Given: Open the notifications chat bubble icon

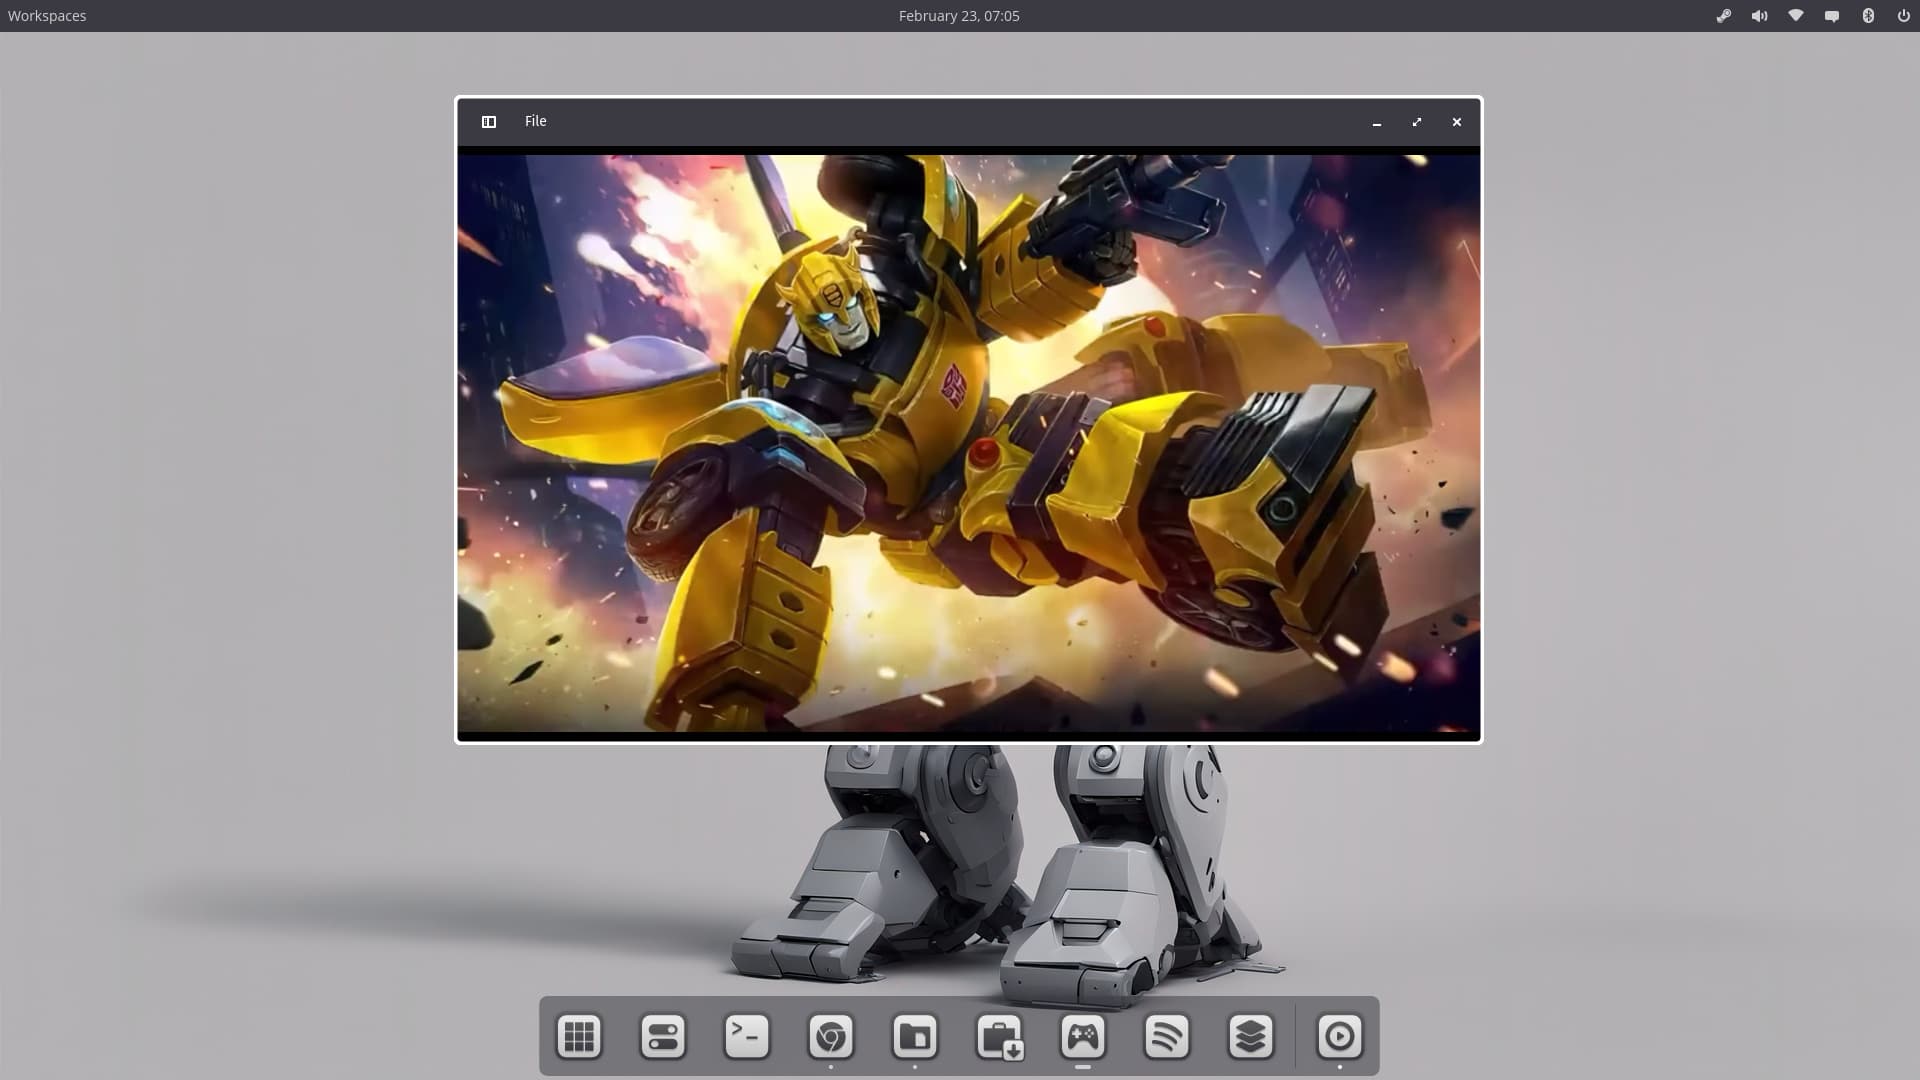Looking at the screenshot, I should tap(1832, 16).
